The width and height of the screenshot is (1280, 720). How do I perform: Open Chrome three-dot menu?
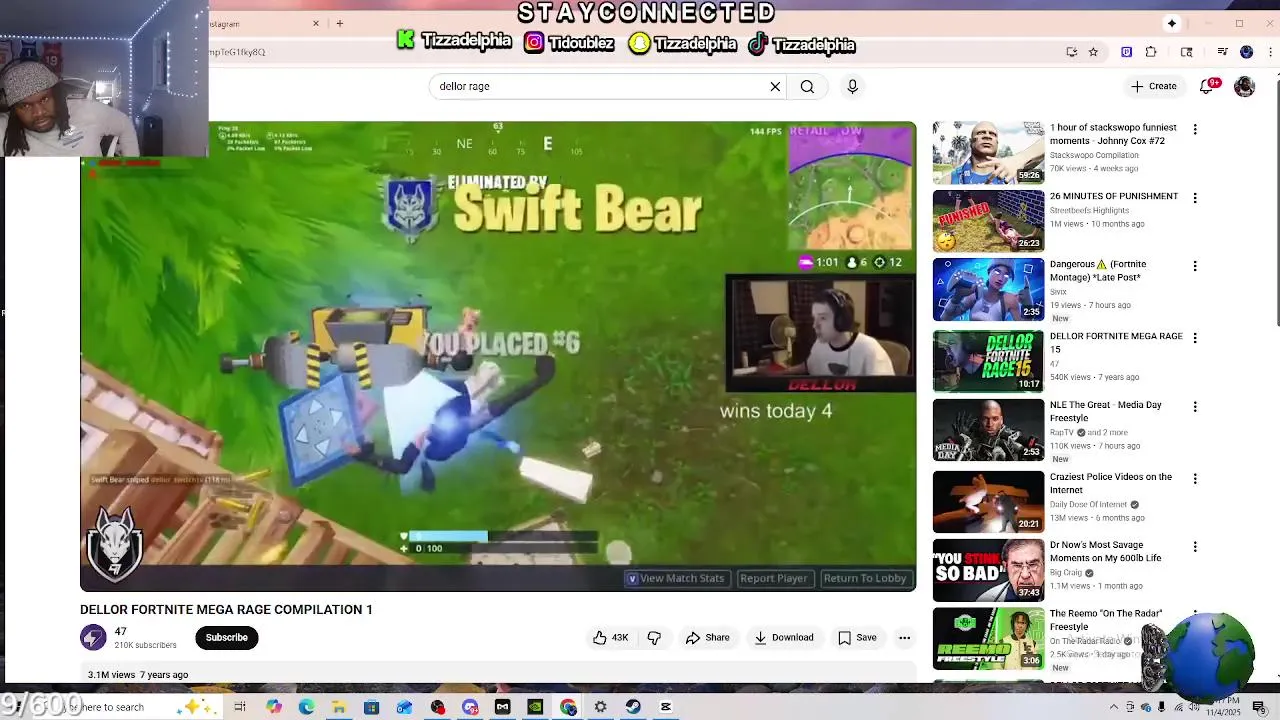[x=1270, y=52]
